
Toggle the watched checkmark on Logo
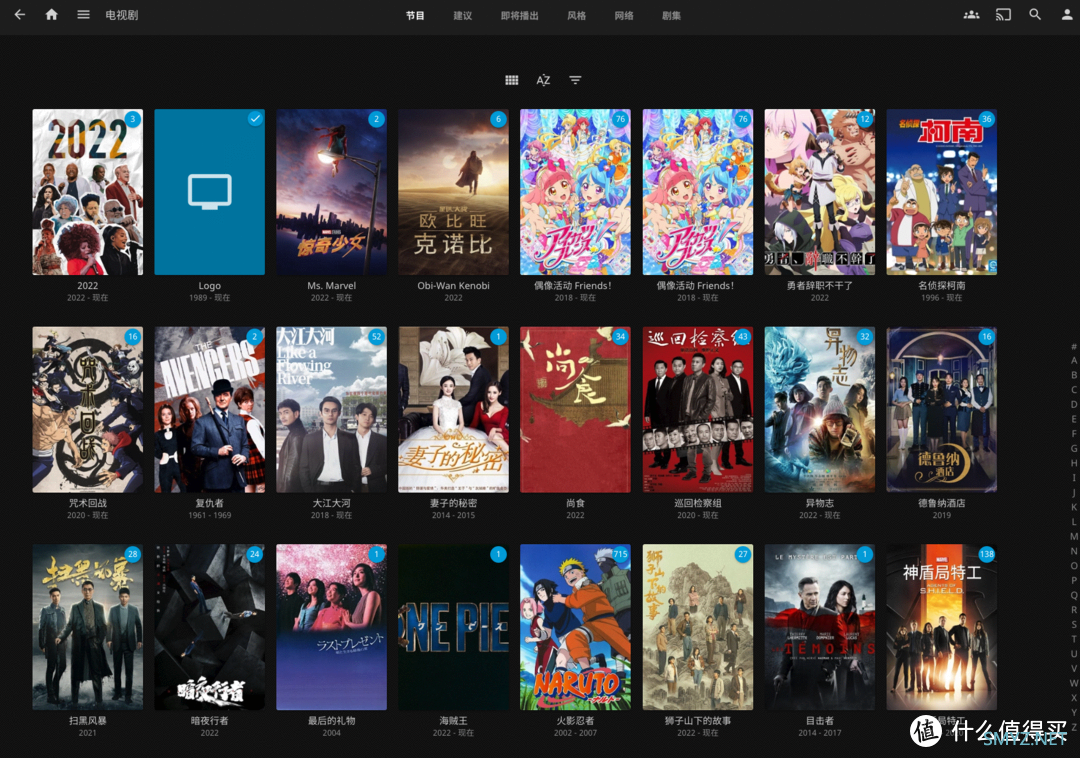255,119
